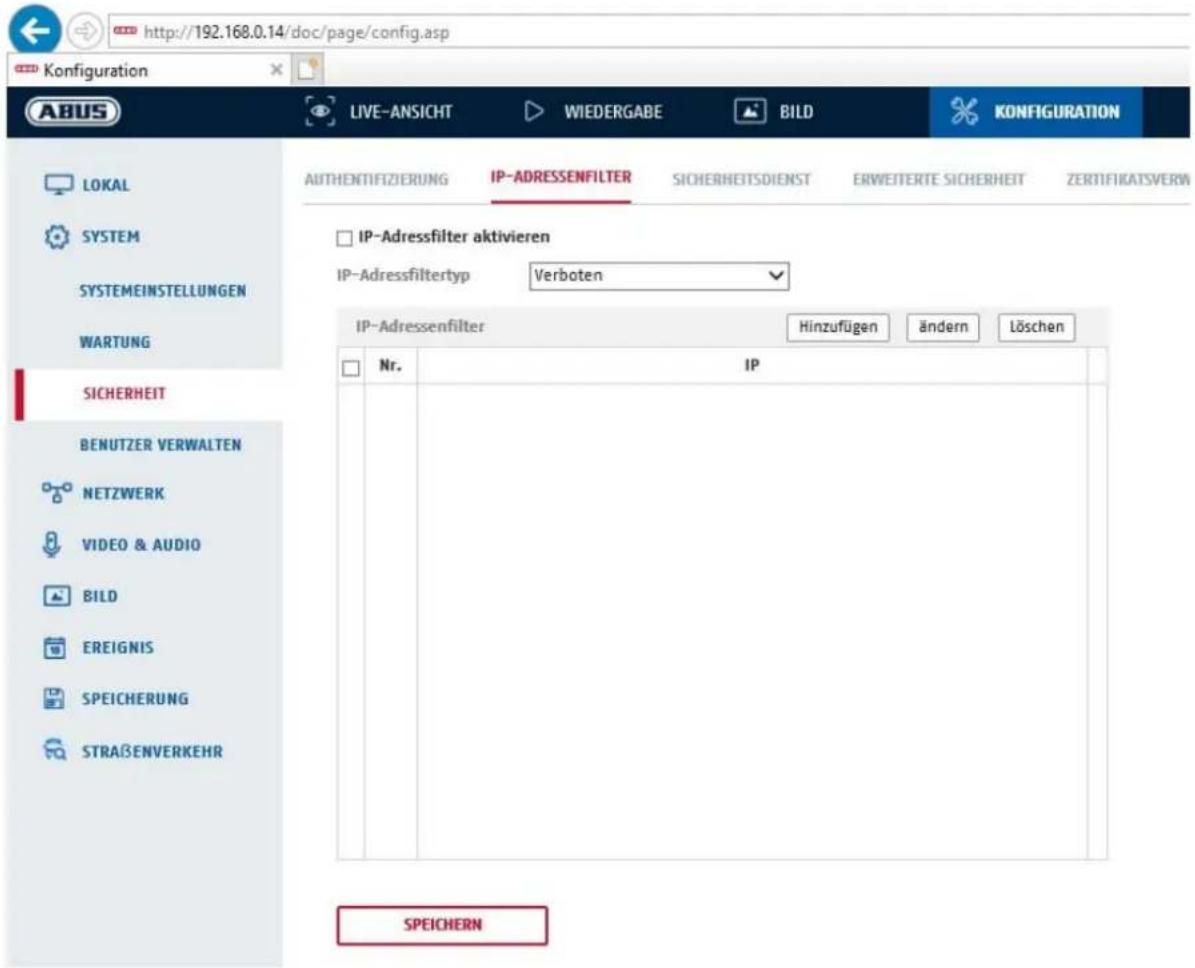Open WARTUNG in the sidebar
This screenshot has height=968, width=1195.
coord(115,342)
